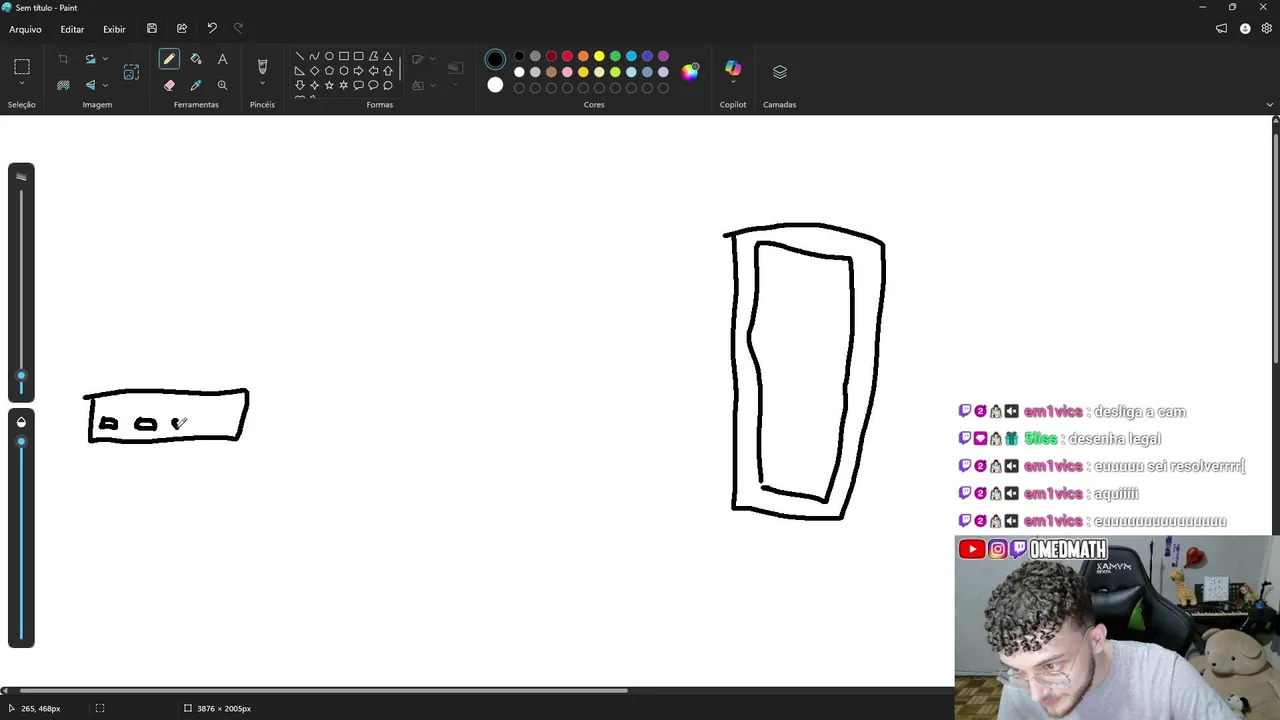Pick the gray color swatch
The width and height of the screenshot is (1280, 720).
click(x=535, y=56)
